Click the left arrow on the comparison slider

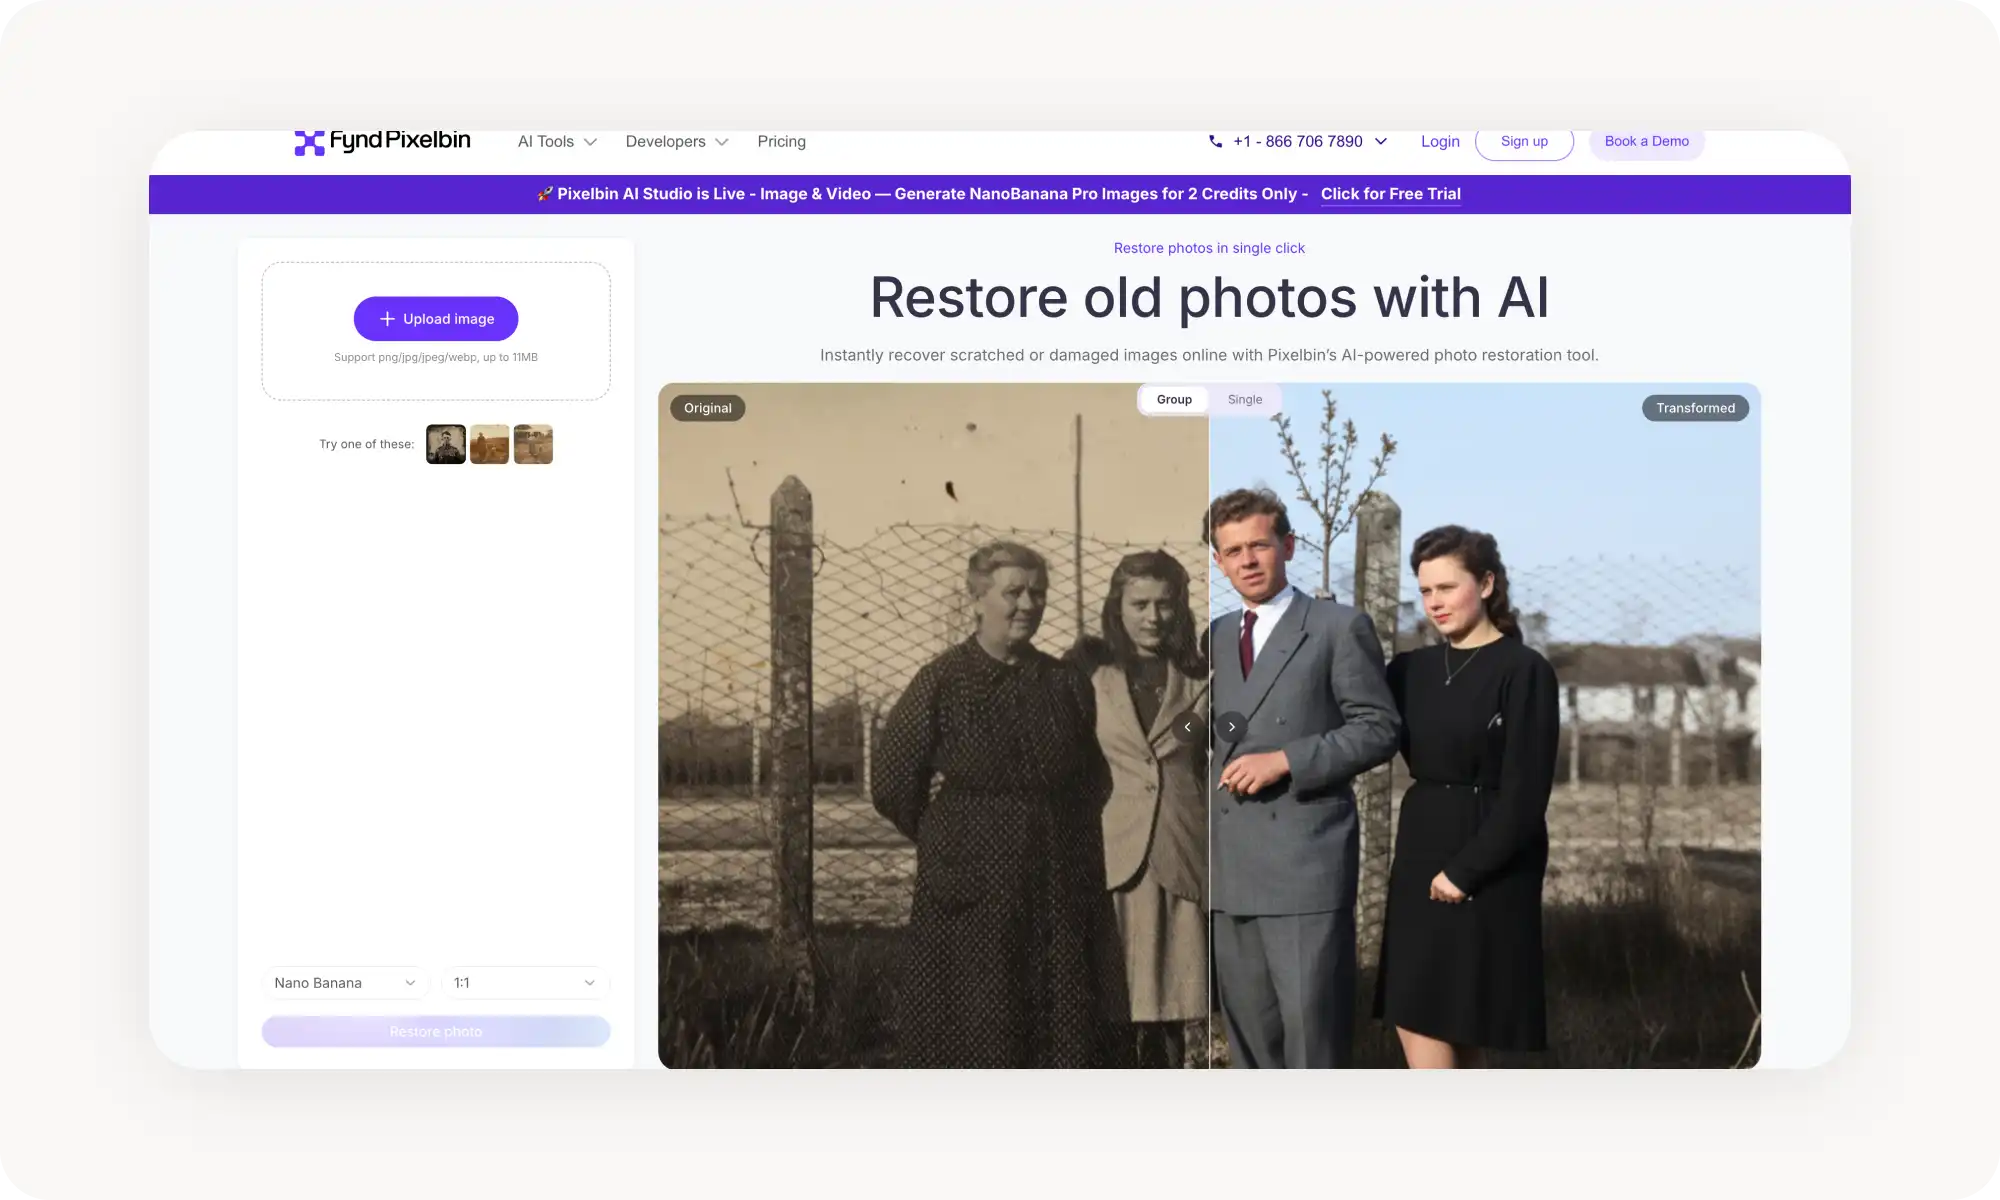point(1188,727)
